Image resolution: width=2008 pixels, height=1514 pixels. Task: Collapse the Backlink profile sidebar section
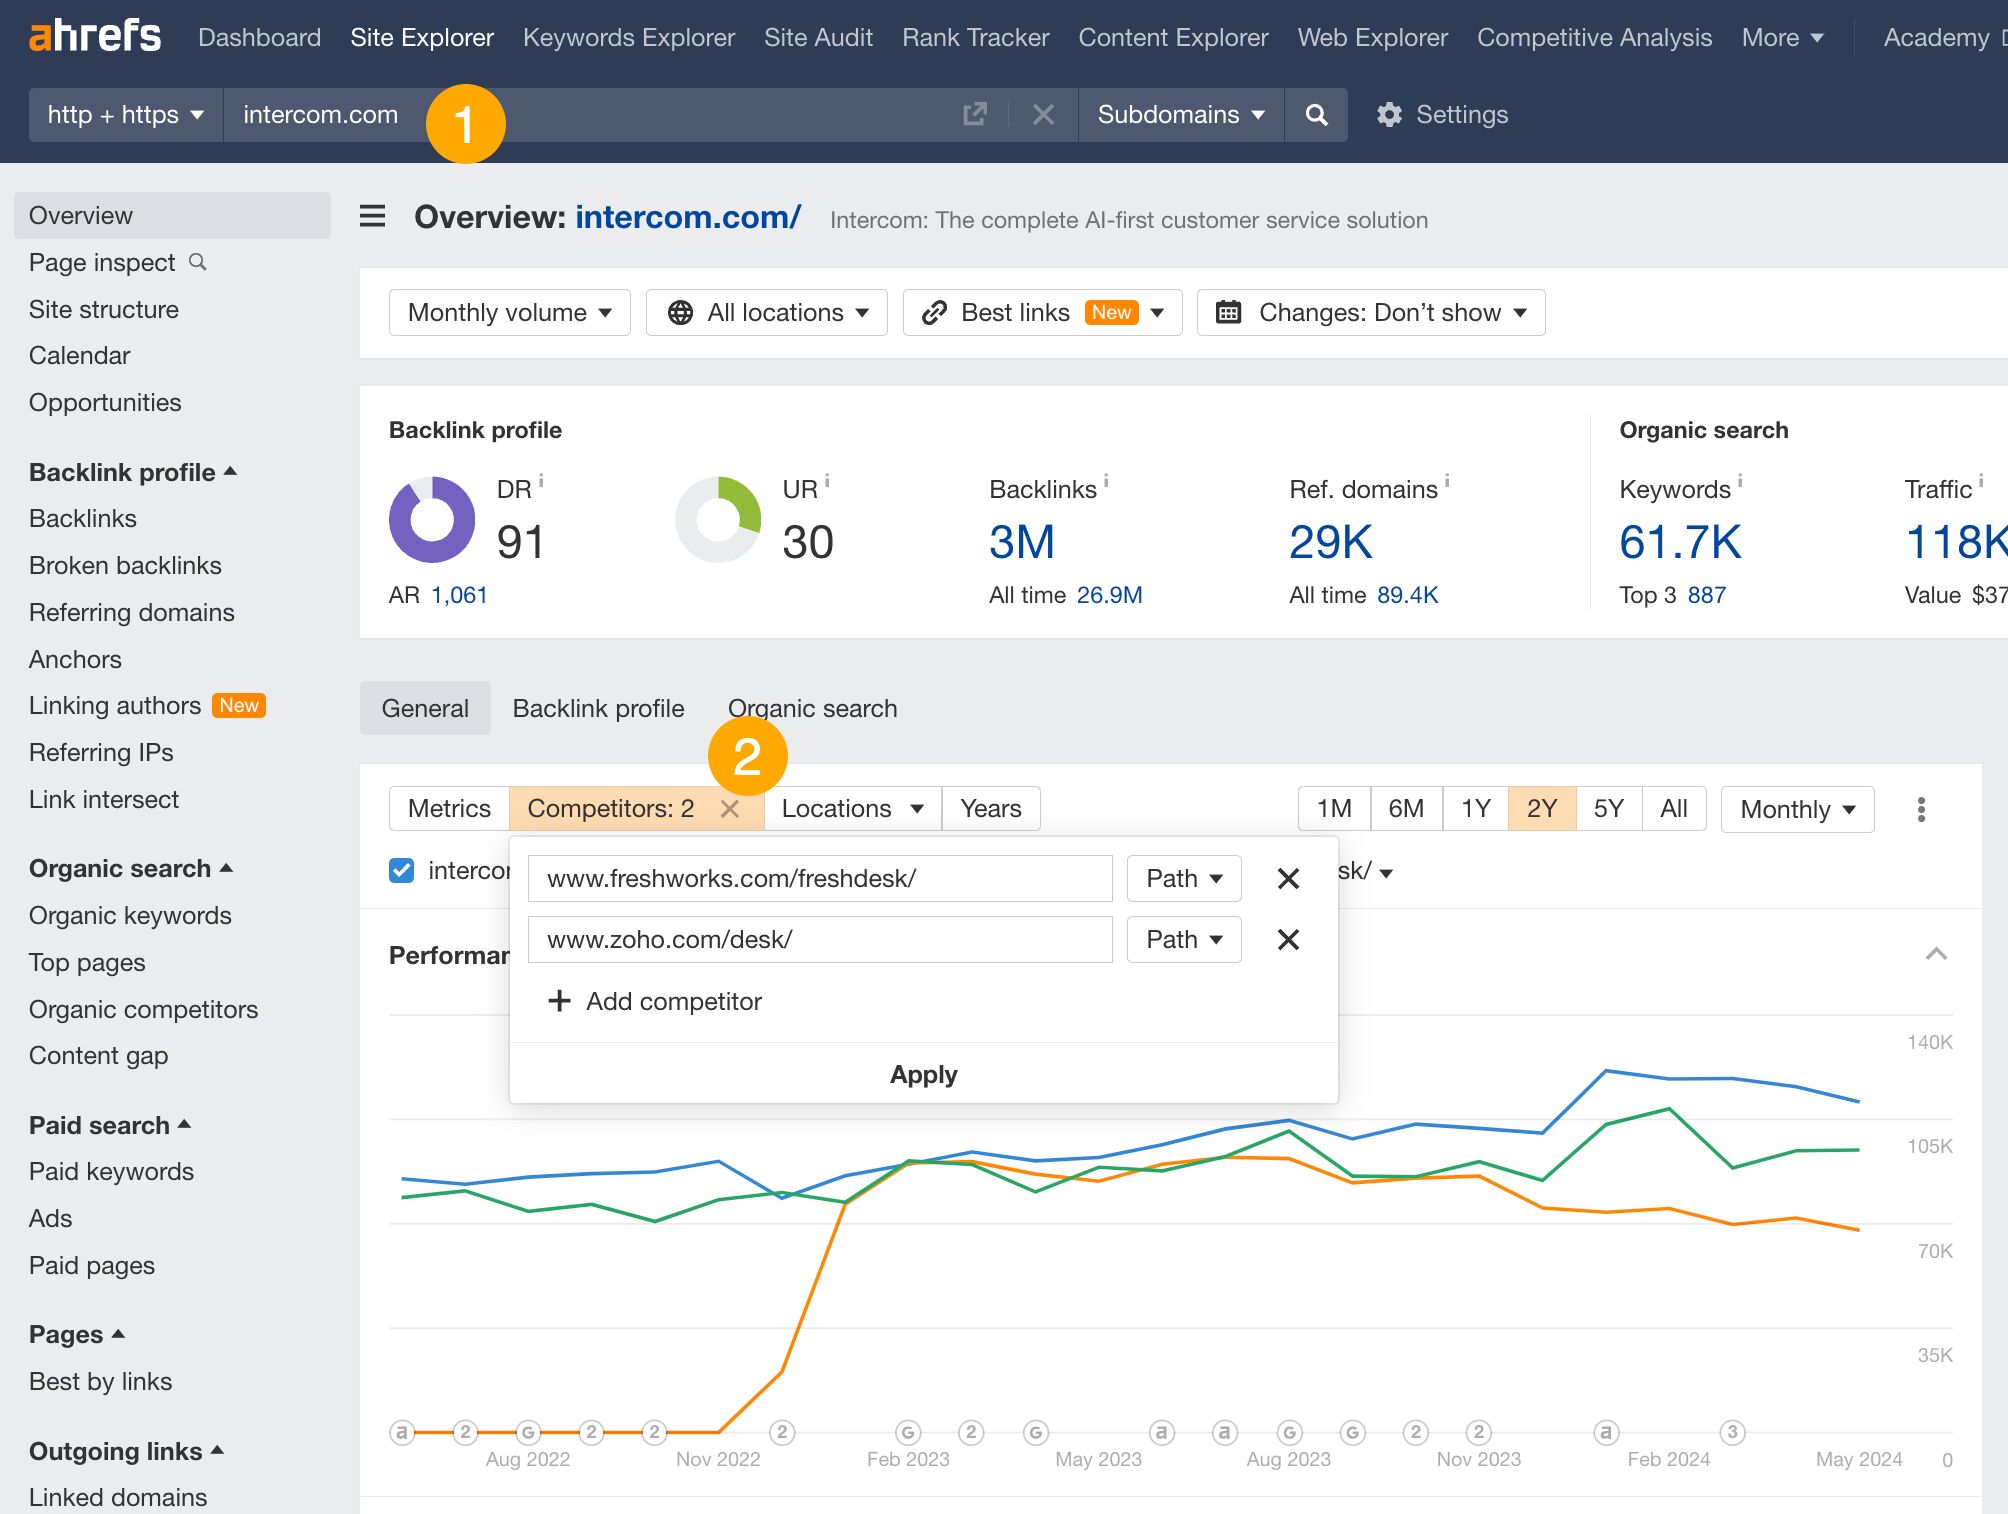(x=132, y=472)
